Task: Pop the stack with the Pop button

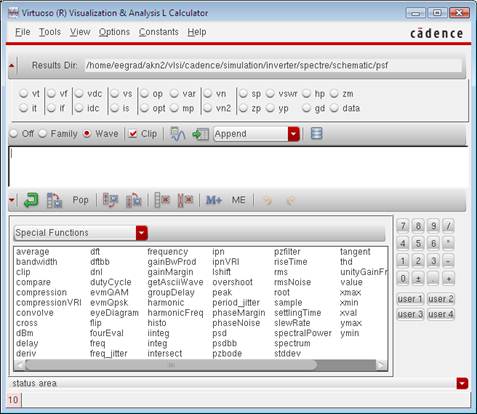Action: point(80,200)
